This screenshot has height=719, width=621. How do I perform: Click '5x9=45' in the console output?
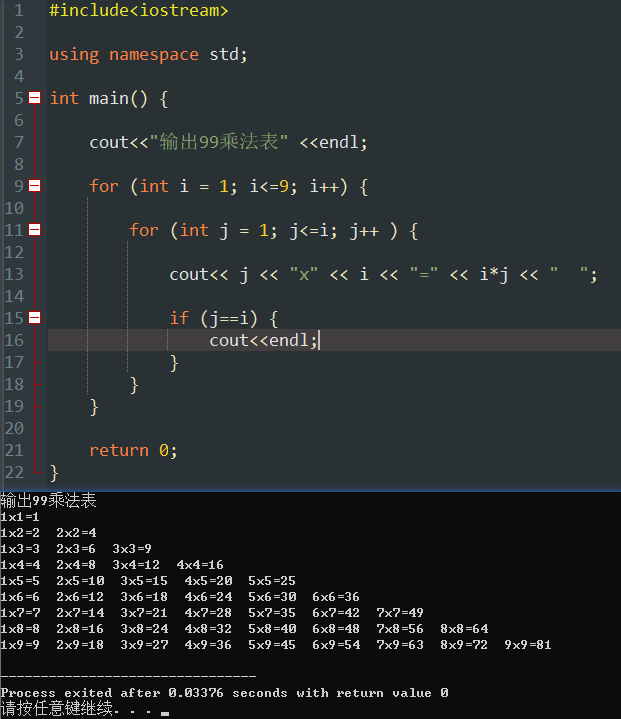[272, 645]
